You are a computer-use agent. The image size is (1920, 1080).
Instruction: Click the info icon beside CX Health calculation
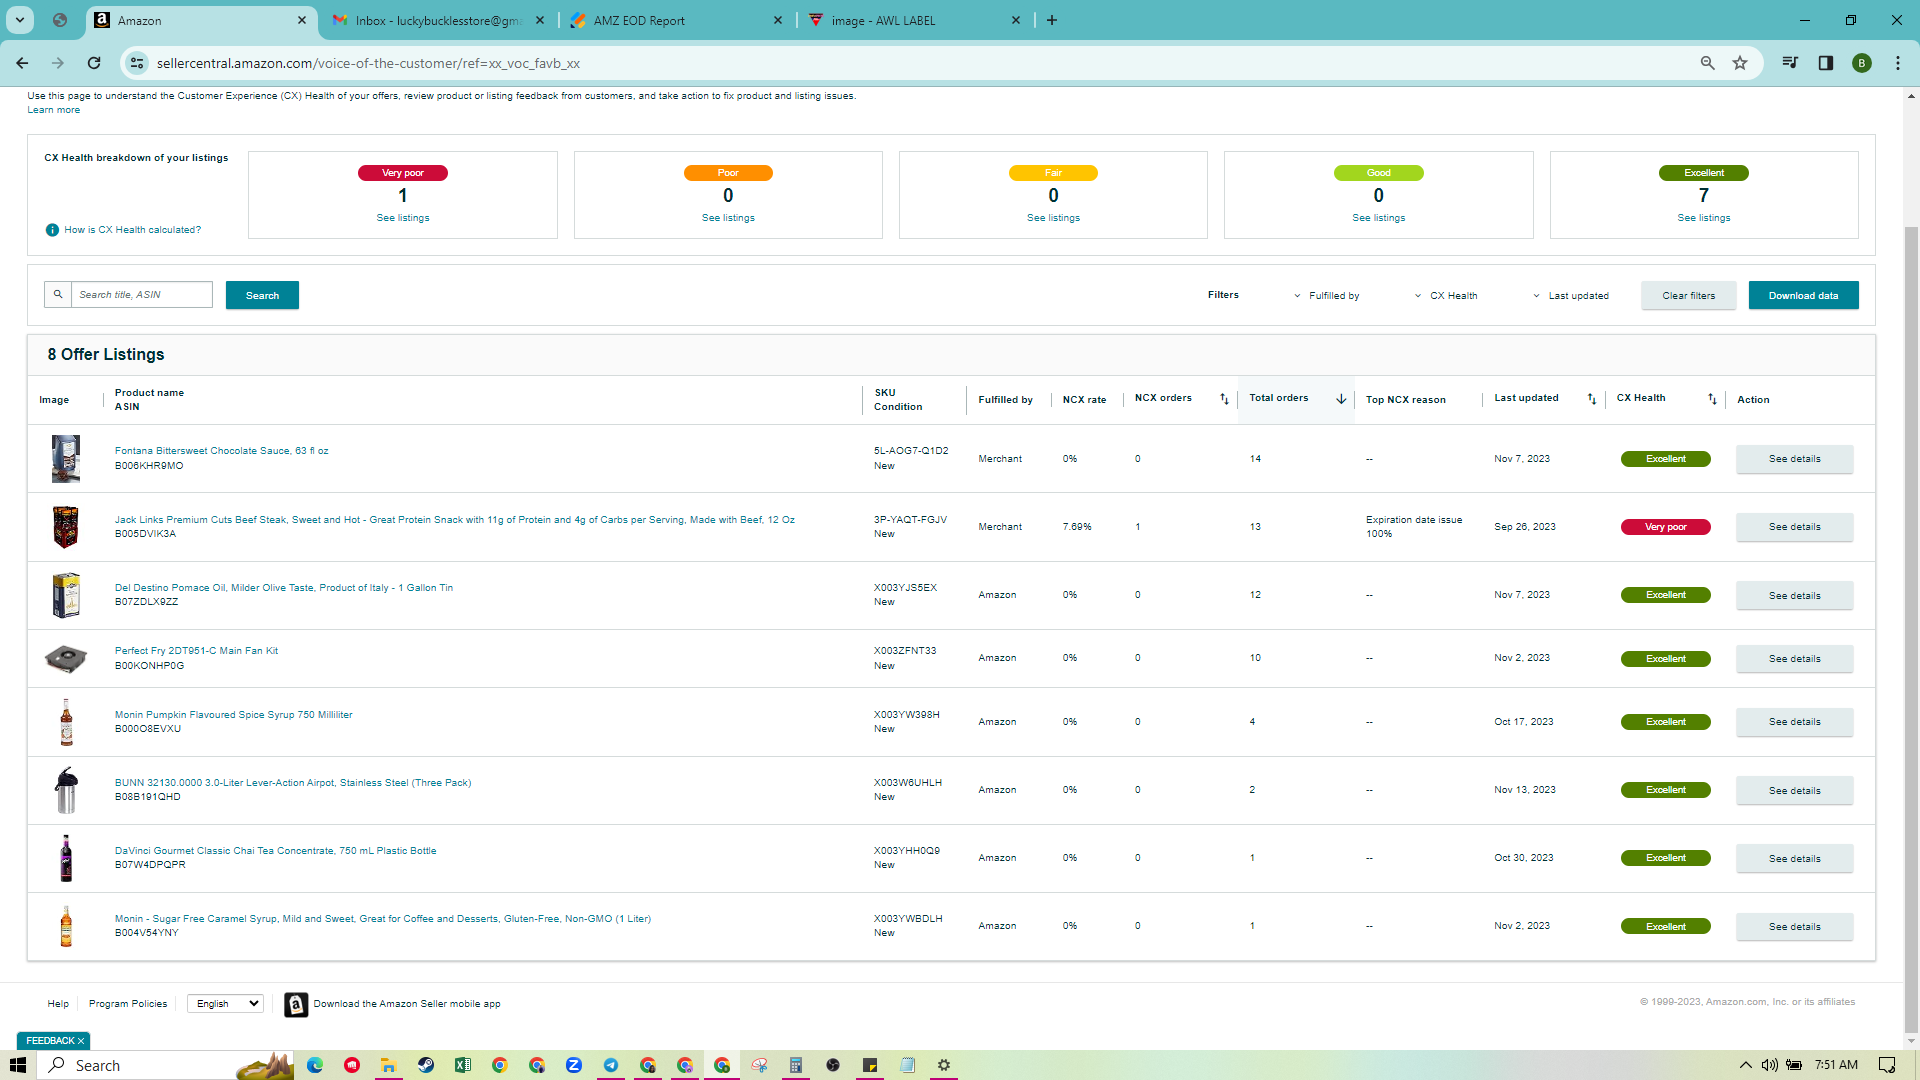point(52,230)
